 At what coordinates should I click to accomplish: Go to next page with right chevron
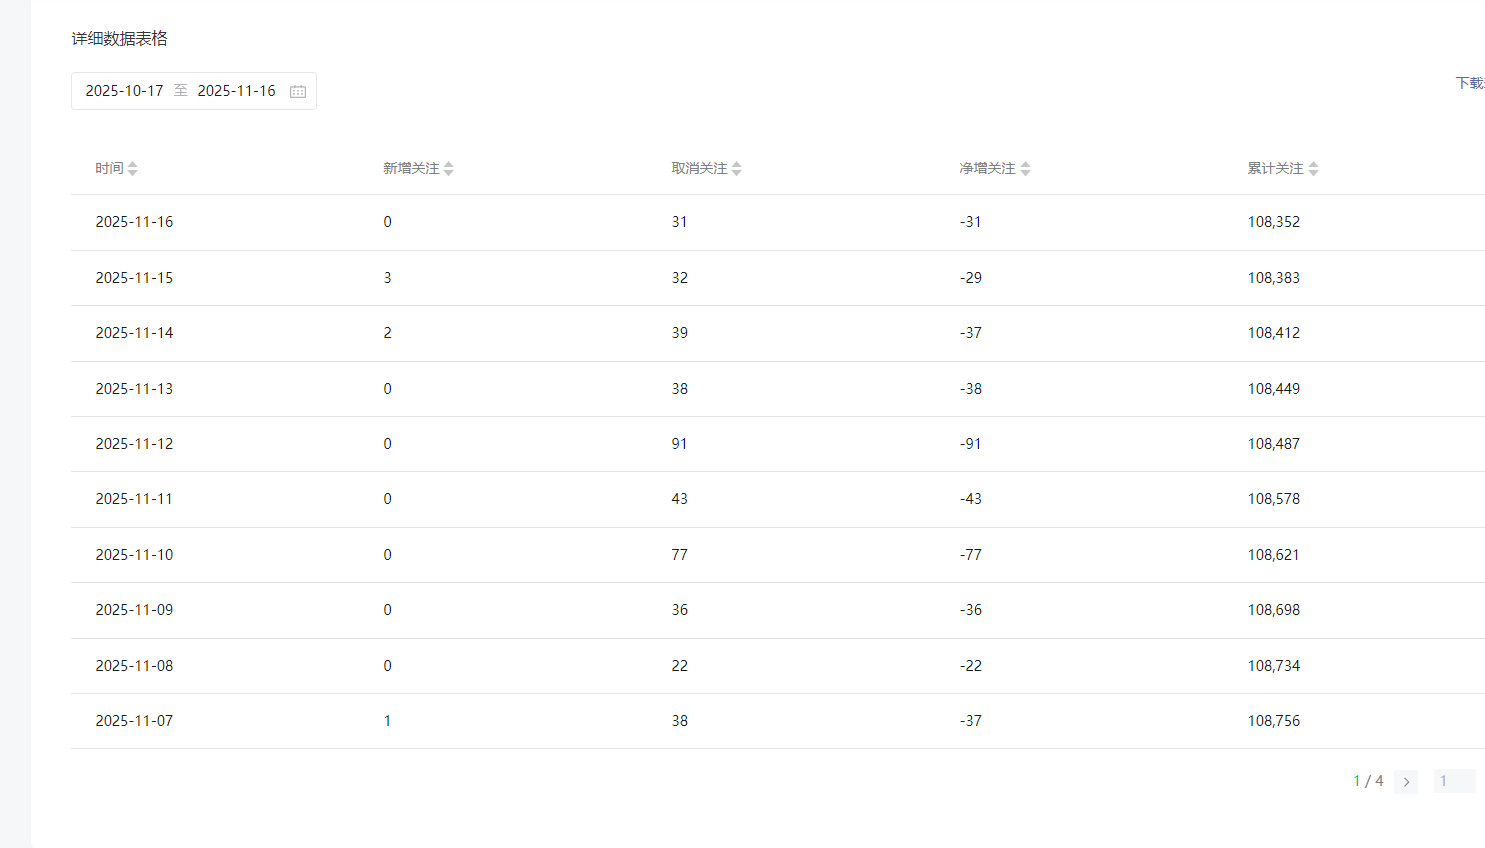[x=1406, y=782]
